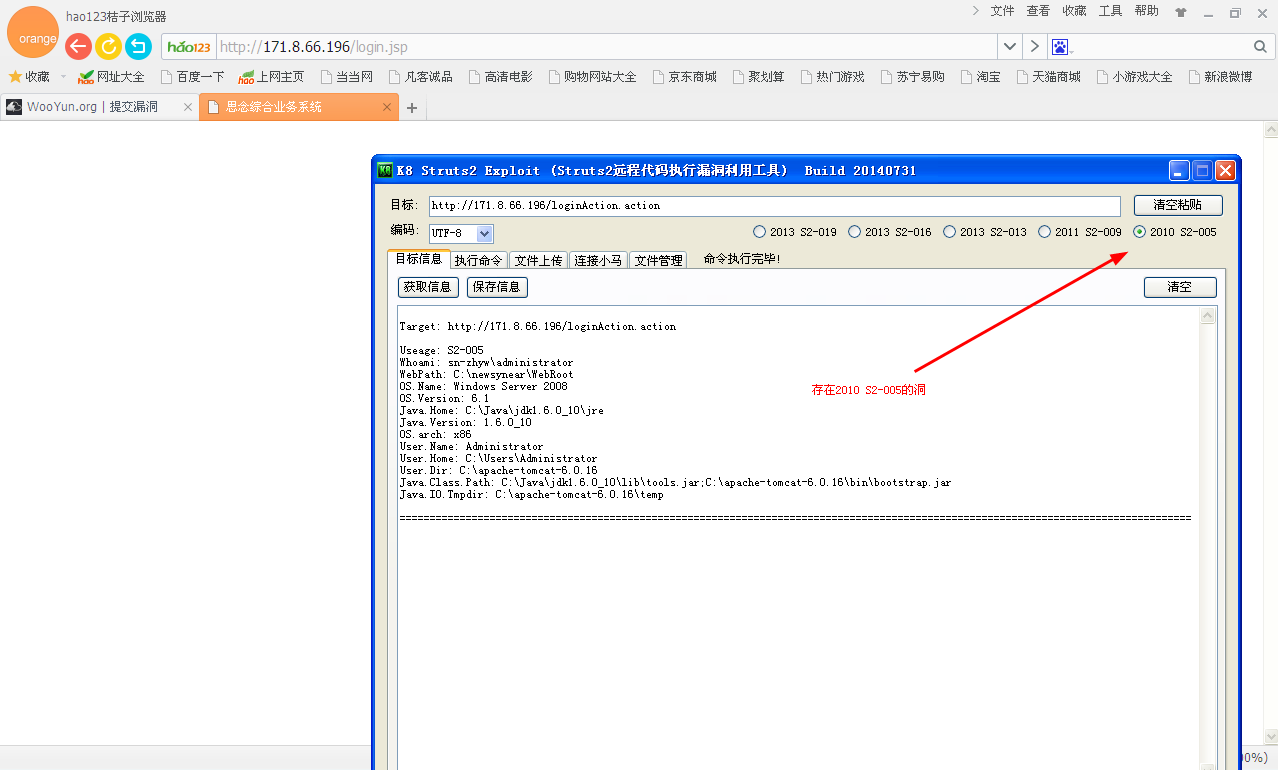Select the 2010 S2-005 radio option
The width and height of the screenshot is (1278, 770).
point(1175,232)
